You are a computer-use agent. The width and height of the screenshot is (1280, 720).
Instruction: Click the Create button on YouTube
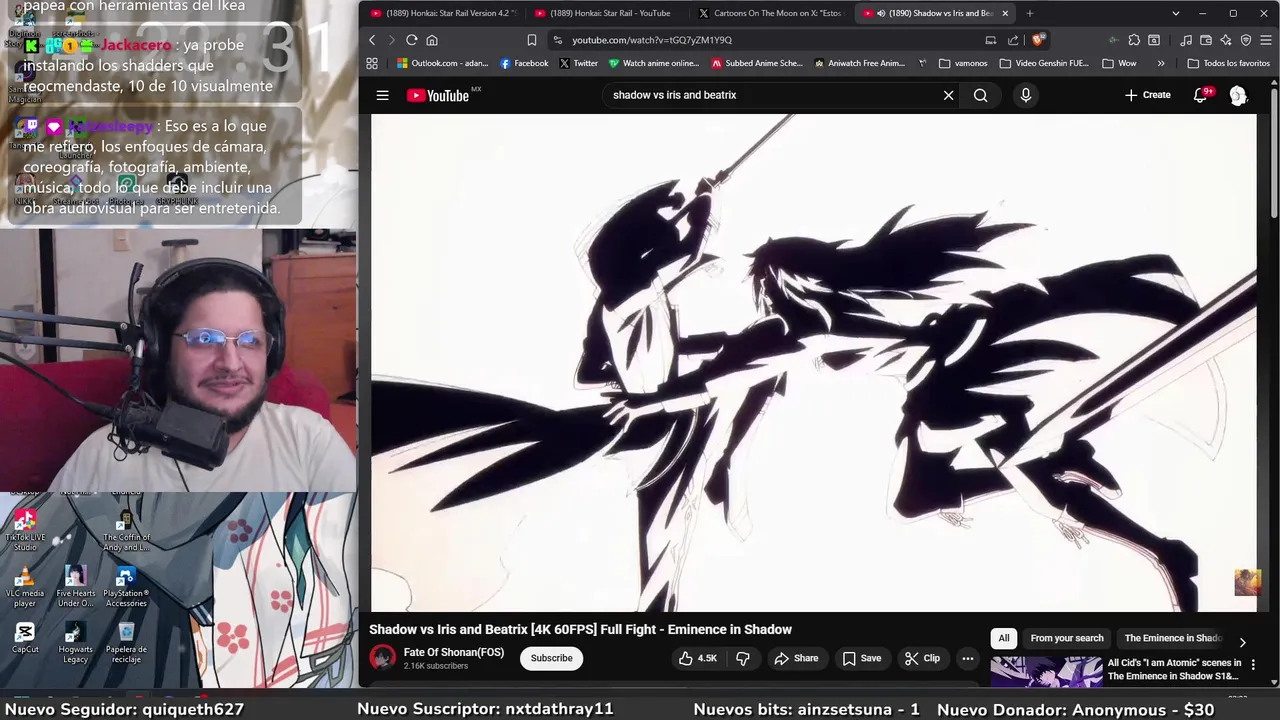pyautogui.click(x=1148, y=95)
